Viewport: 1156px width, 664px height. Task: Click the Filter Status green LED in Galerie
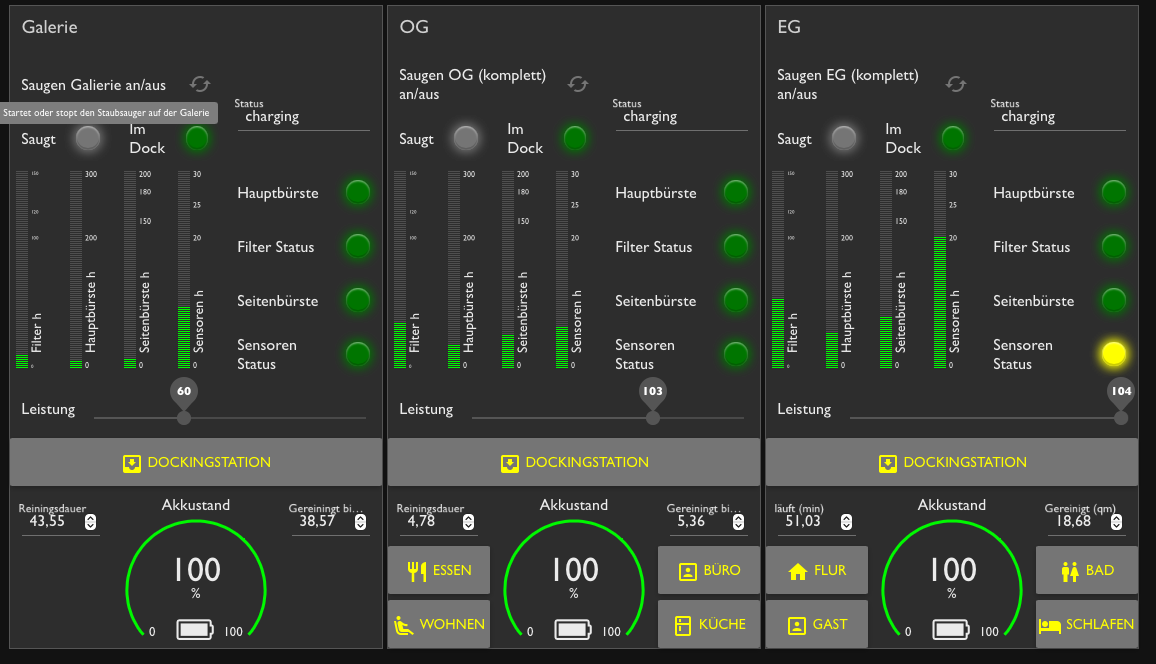[x=357, y=247]
